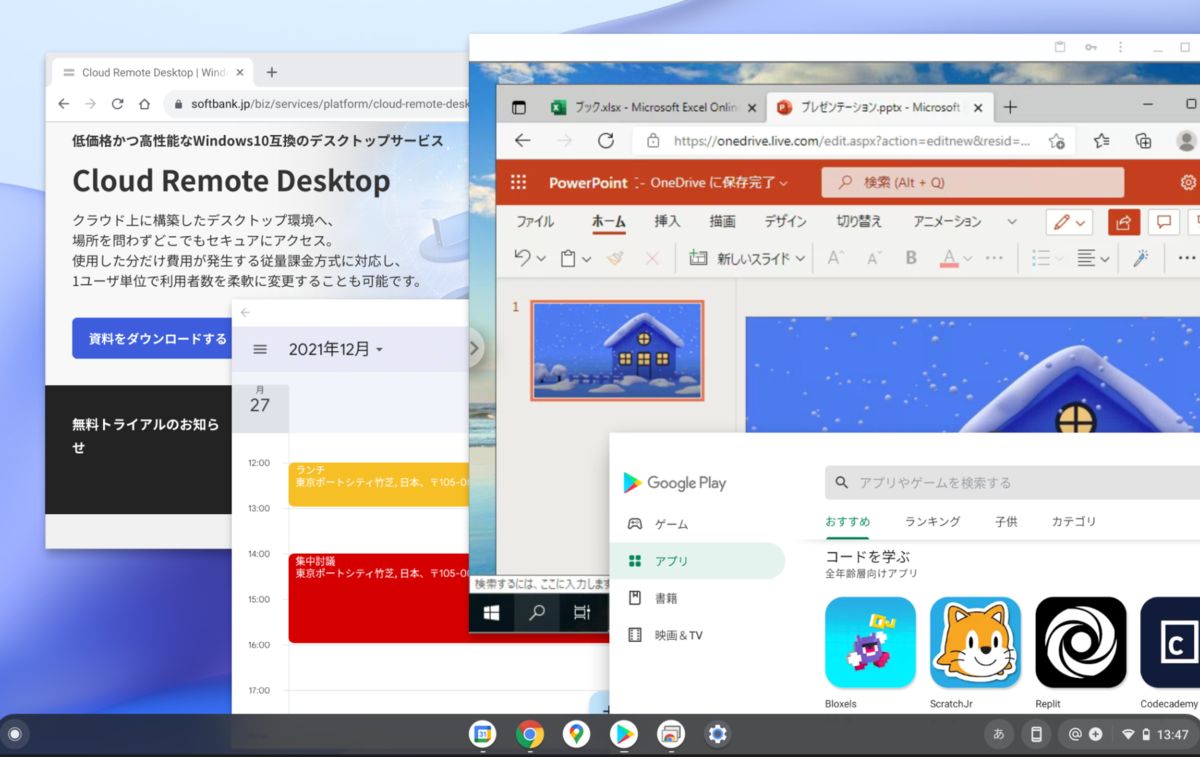Click the red Share icon in PowerPoint

(1123, 222)
